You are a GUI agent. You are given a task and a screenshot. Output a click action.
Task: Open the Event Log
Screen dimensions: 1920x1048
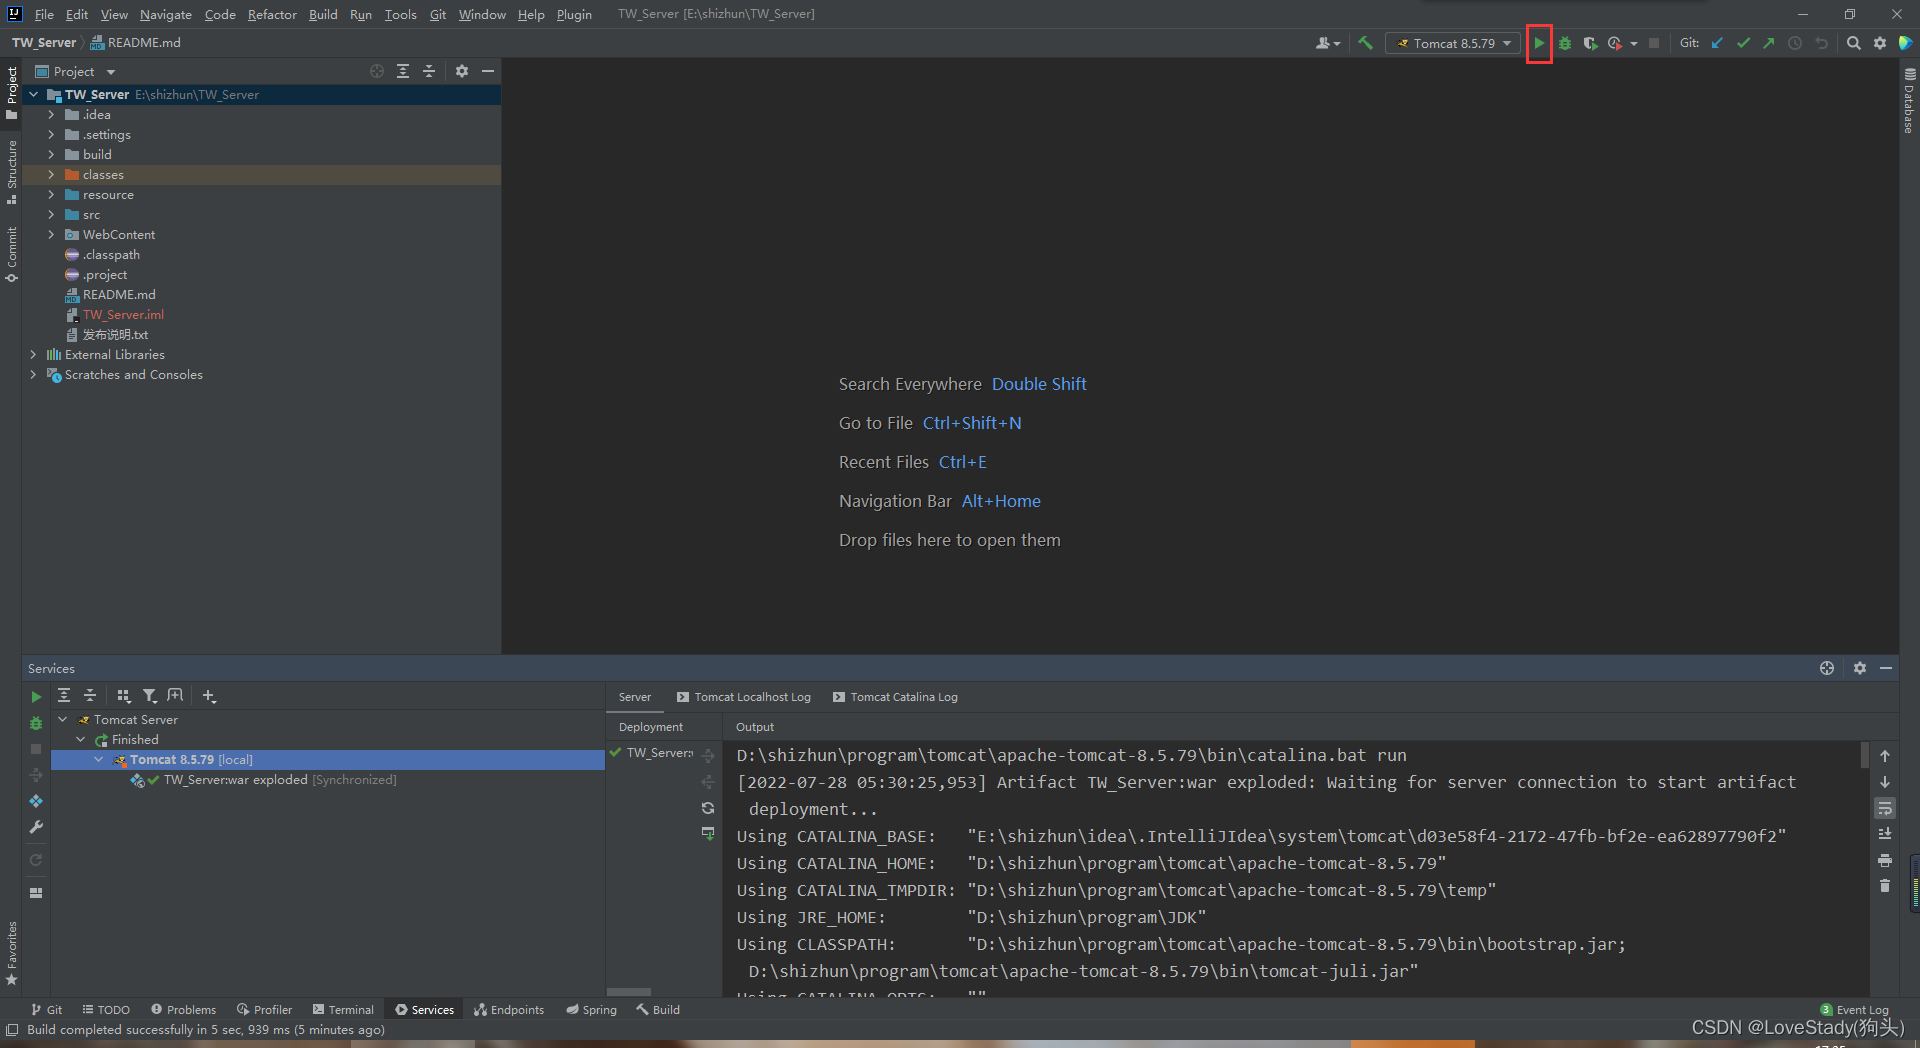click(x=1854, y=1010)
